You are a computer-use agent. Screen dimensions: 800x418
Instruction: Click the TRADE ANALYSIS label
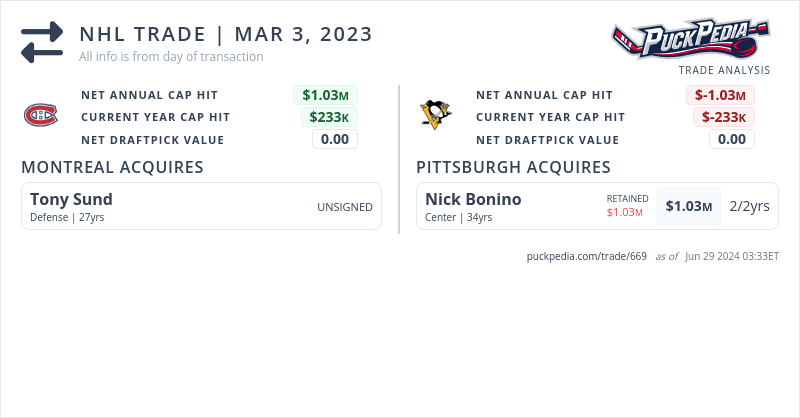tap(724, 70)
